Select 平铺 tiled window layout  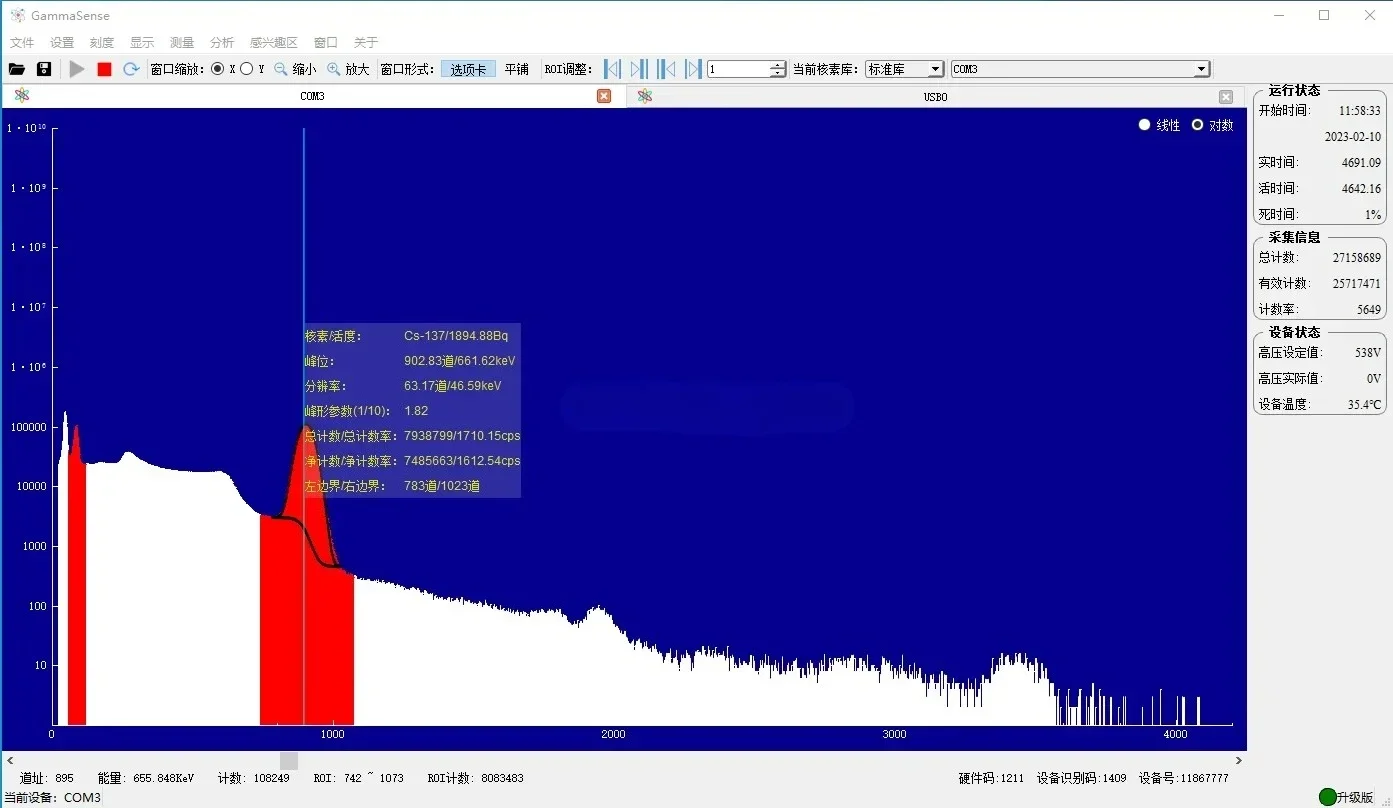coord(516,69)
